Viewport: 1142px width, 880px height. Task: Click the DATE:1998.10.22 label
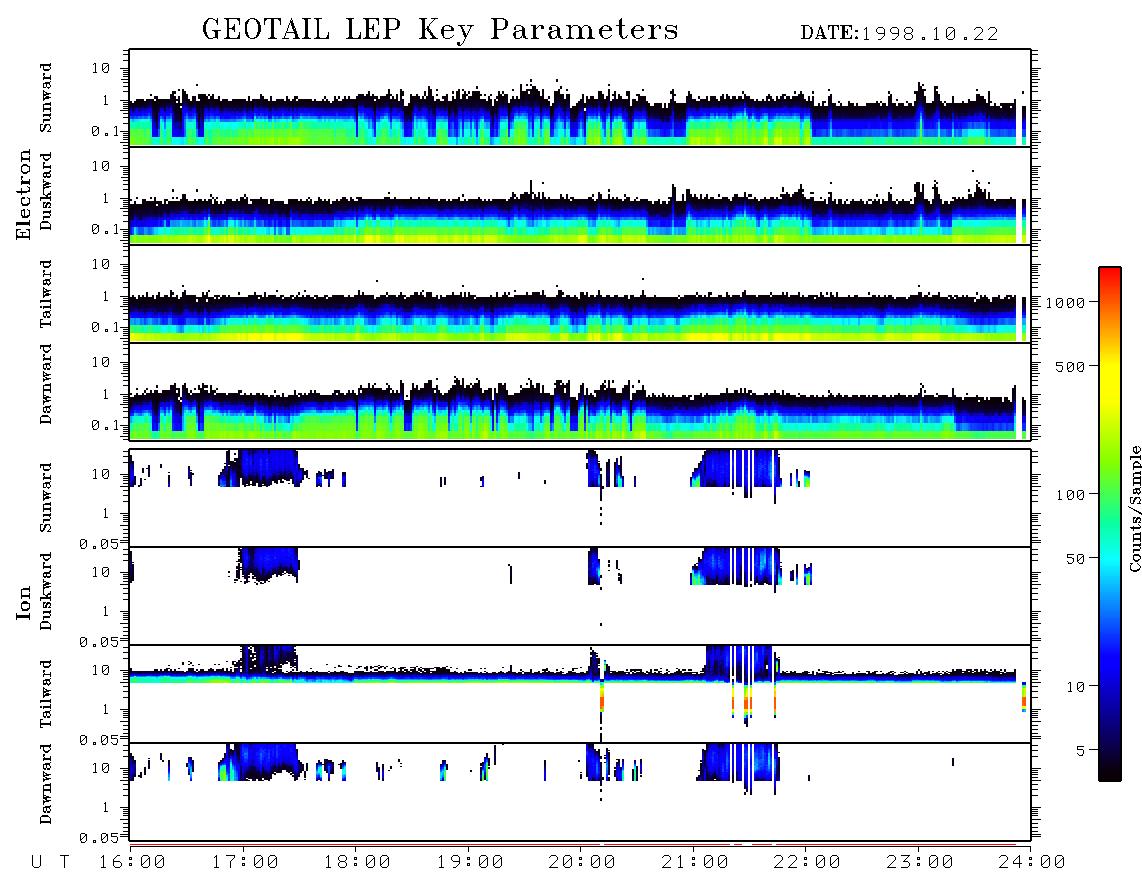pyautogui.click(x=899, y=34)
